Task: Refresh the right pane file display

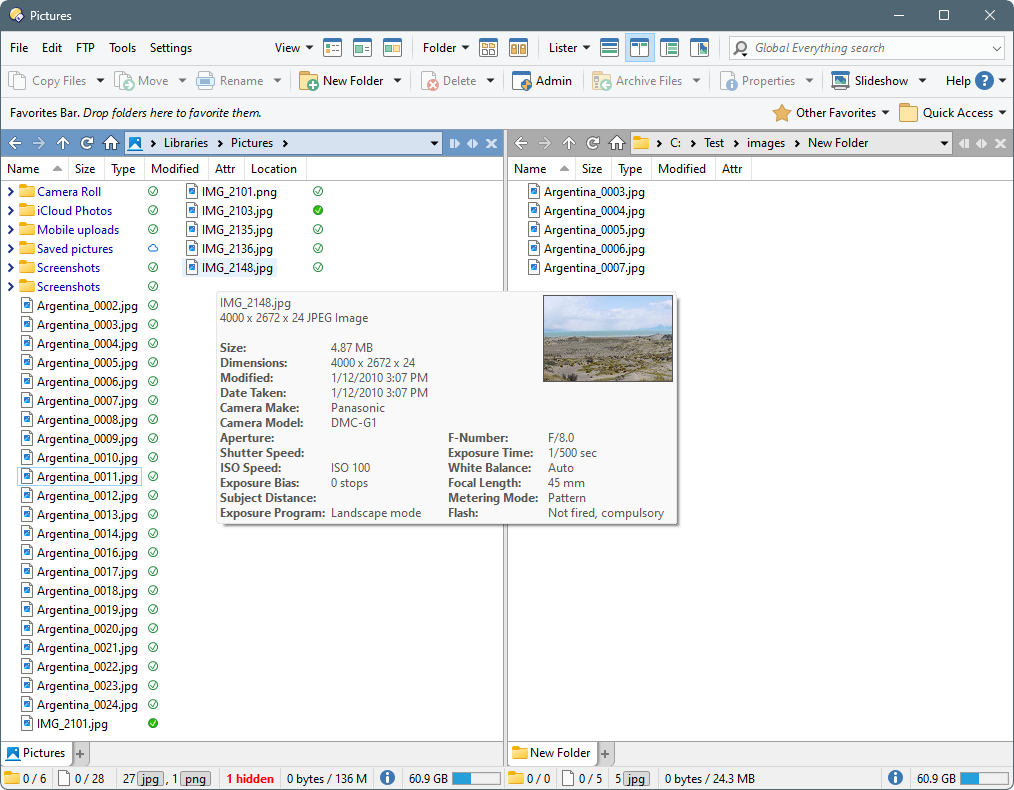Action: (593, 143)
